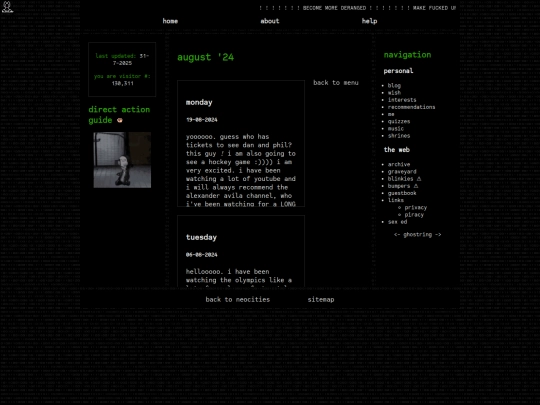Screen dimensions: 540x405
Task: Open the me link in navigation
Action: pyautogui.click(x=391, y=114)
